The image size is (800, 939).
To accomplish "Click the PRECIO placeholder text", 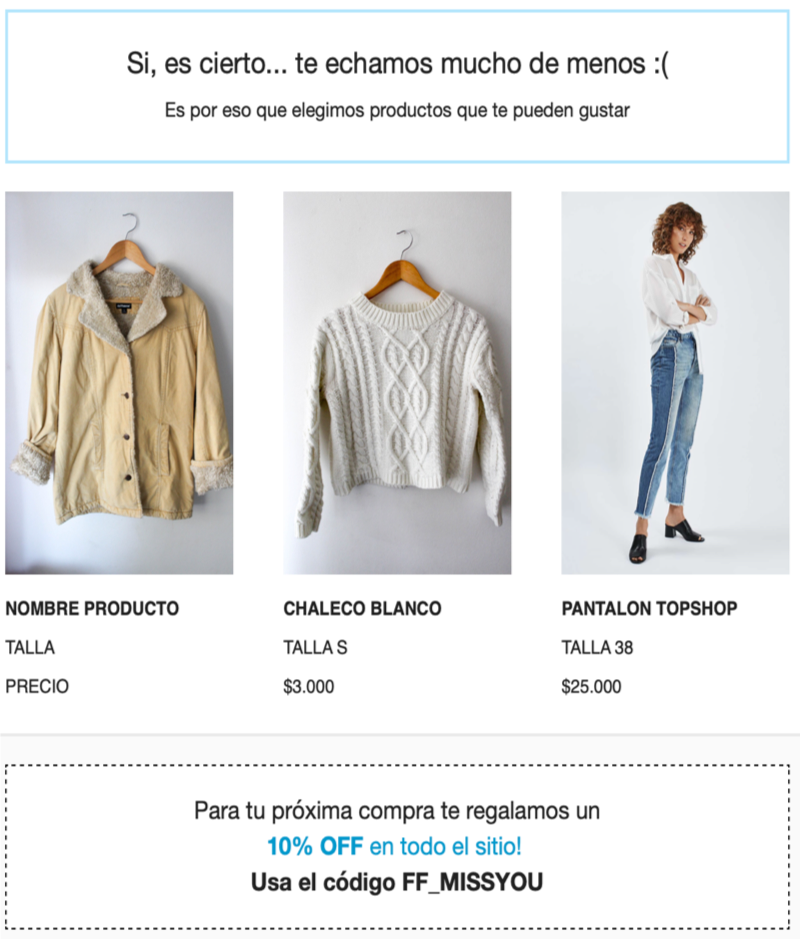I will (37, 686).
